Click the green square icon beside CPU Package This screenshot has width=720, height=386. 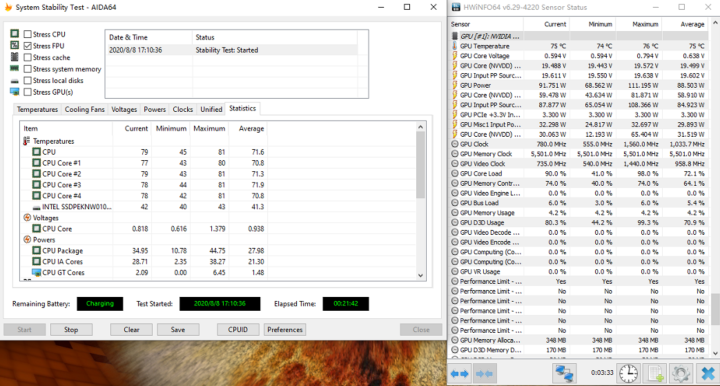pos(36,250)
